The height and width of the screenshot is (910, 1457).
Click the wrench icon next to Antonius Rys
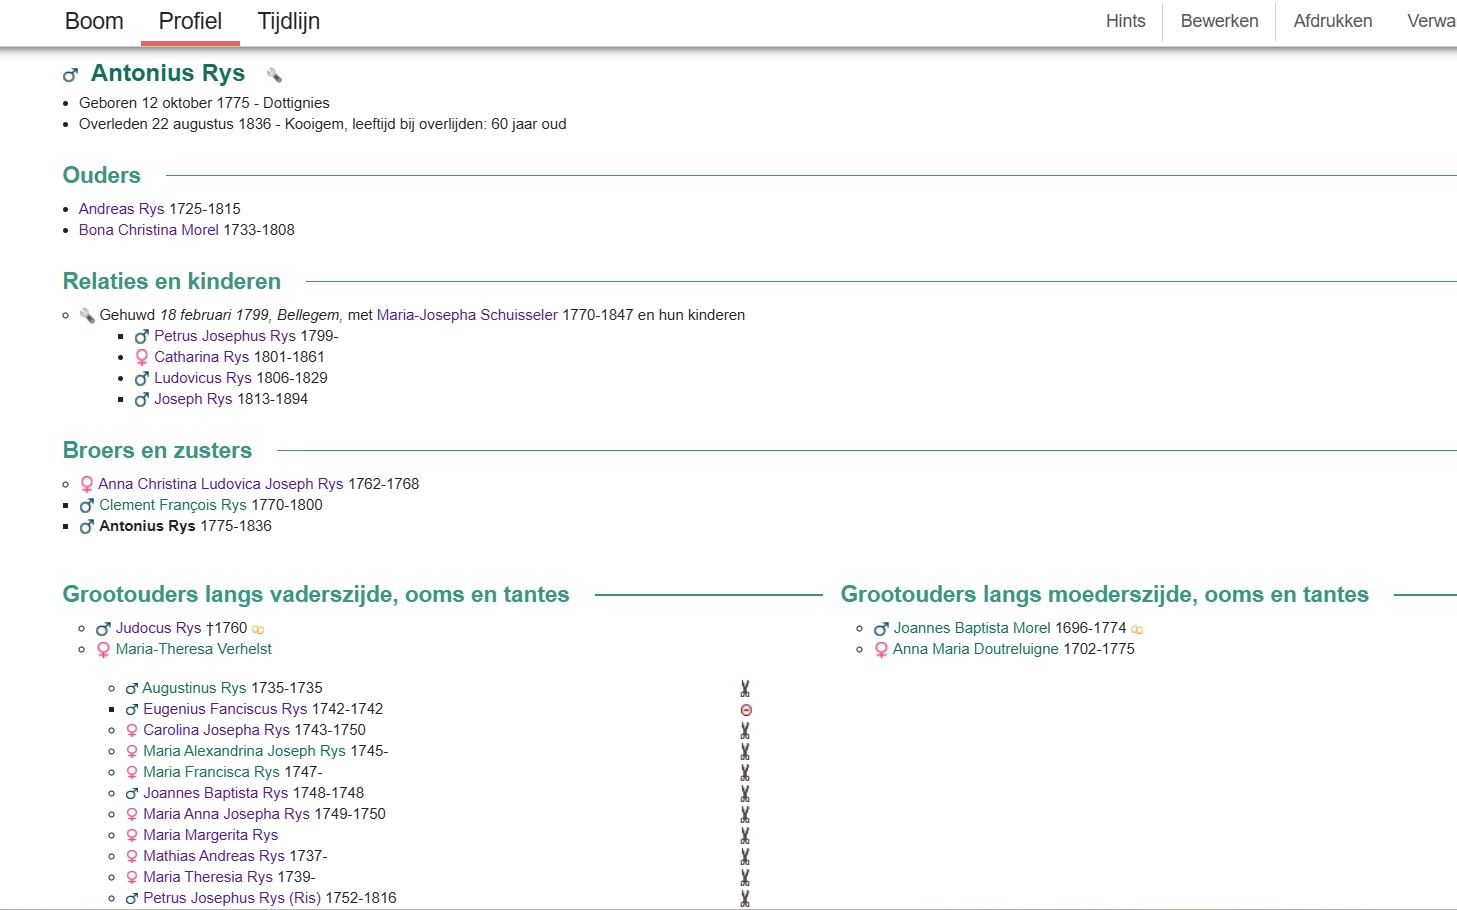[274, 74]
